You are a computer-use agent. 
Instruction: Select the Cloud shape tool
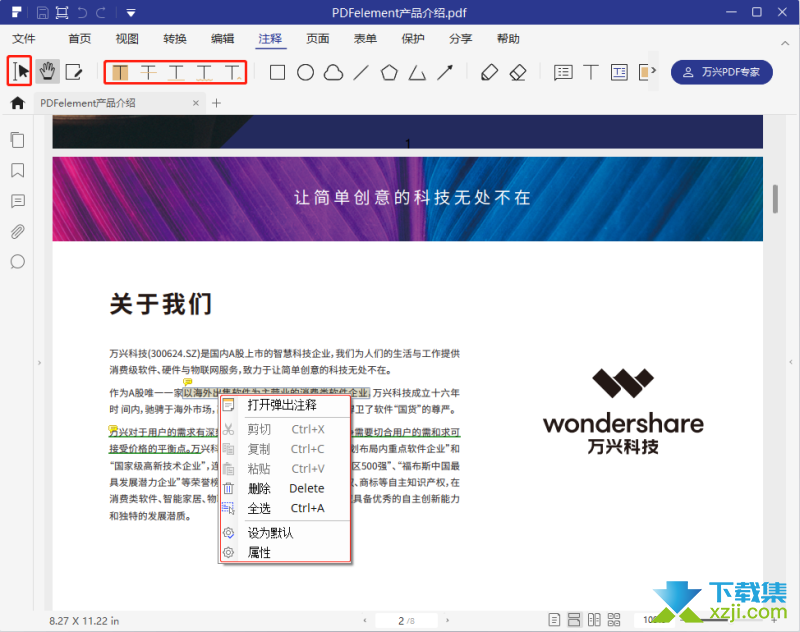[x=333, y=72]
